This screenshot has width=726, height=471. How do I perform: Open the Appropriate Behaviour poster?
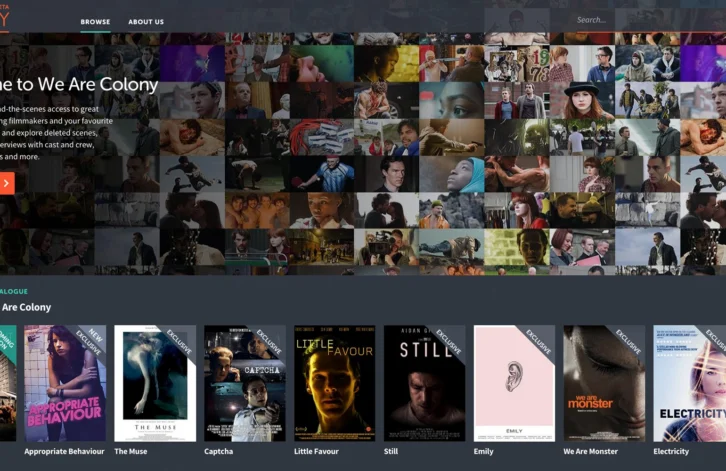pos(65,383)
